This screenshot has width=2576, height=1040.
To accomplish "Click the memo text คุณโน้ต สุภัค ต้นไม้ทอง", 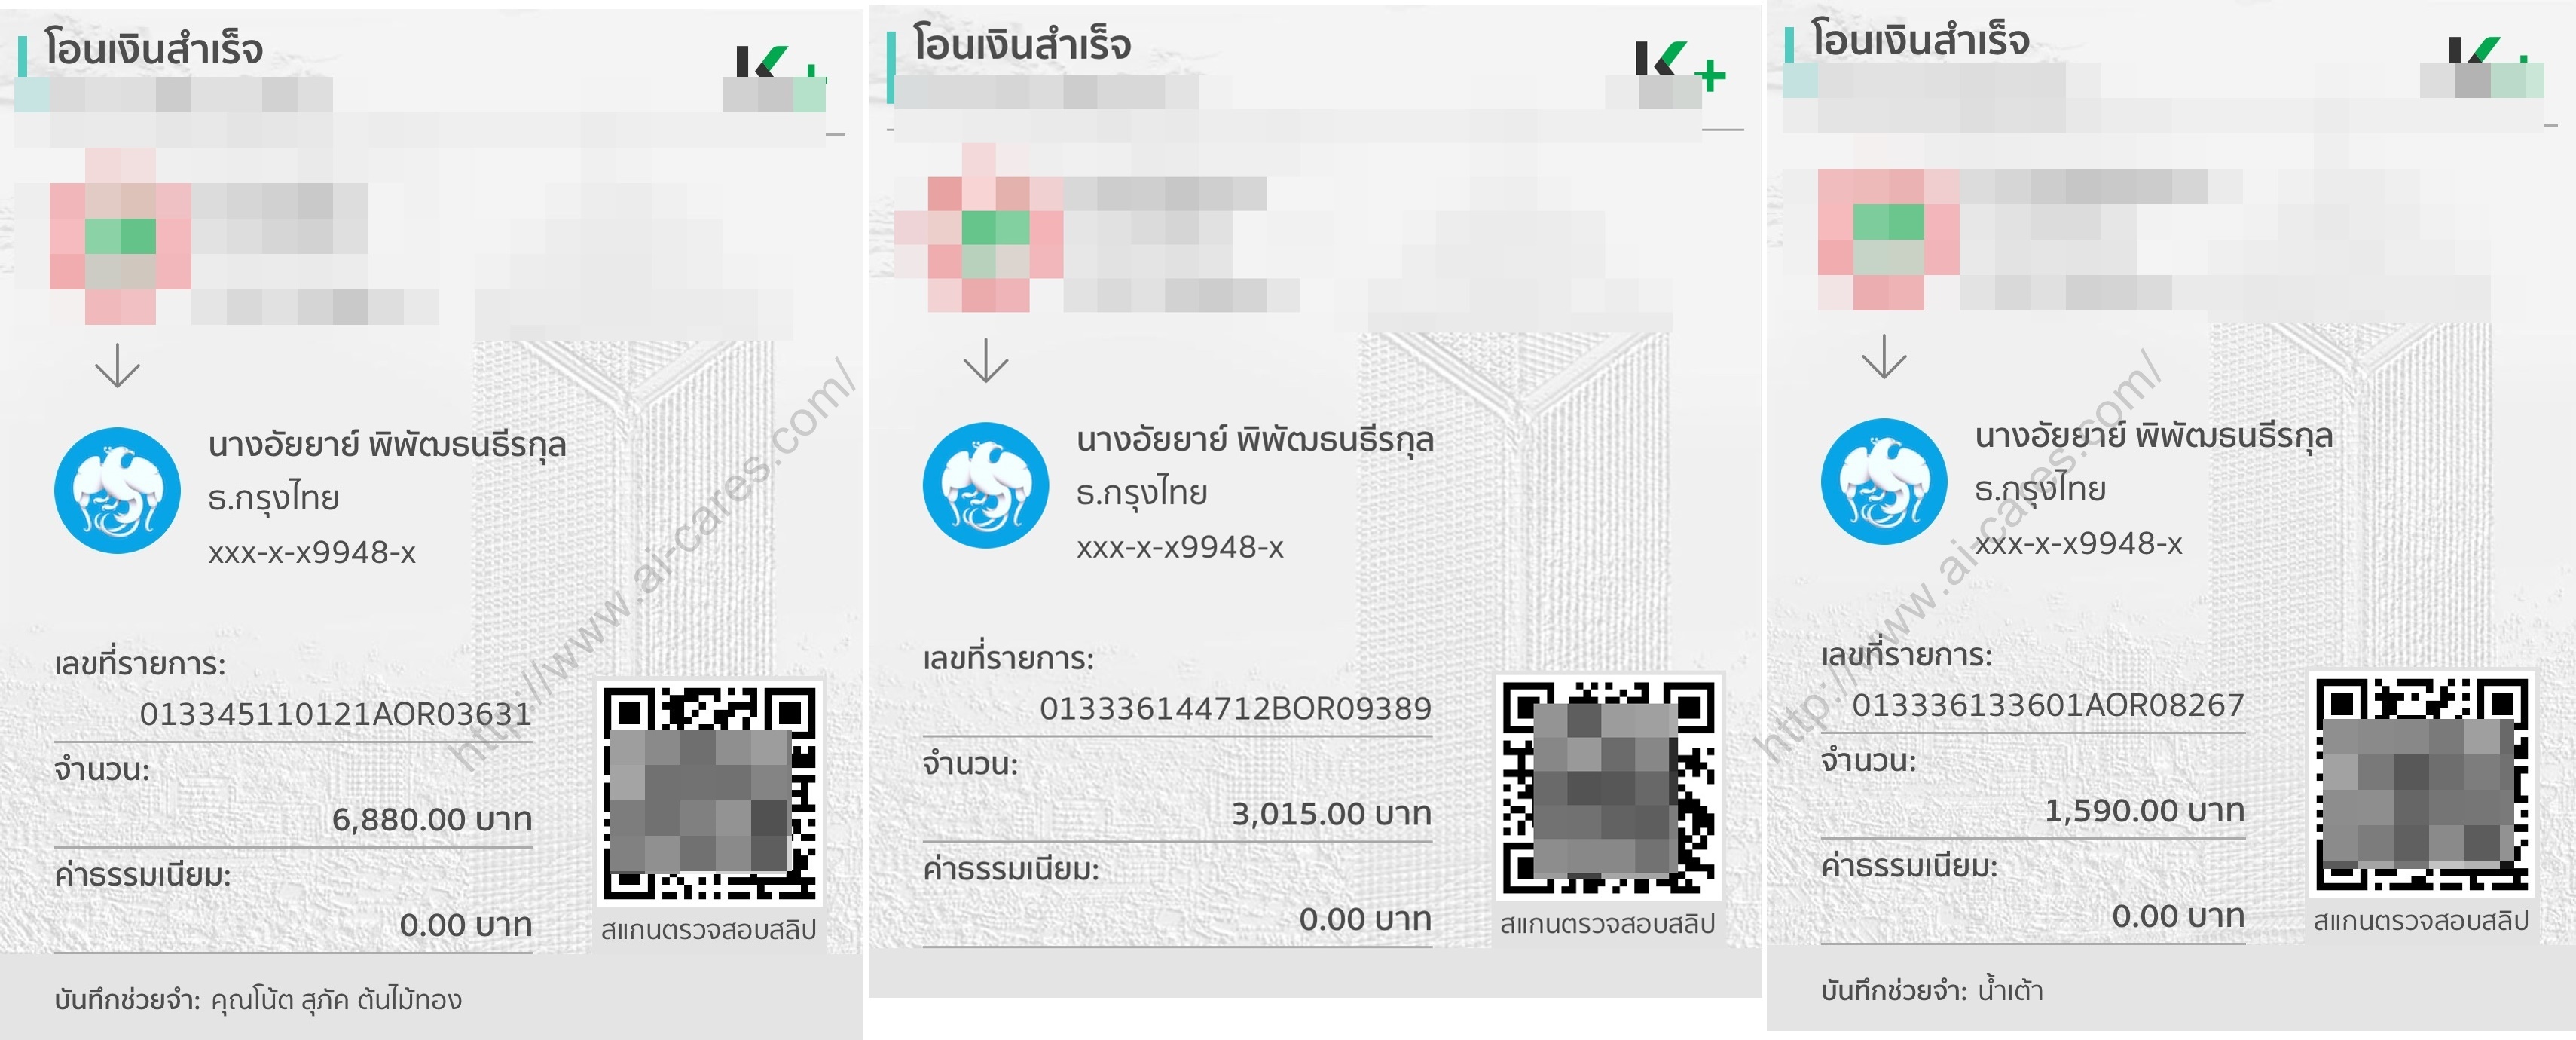I will (336, 999).
